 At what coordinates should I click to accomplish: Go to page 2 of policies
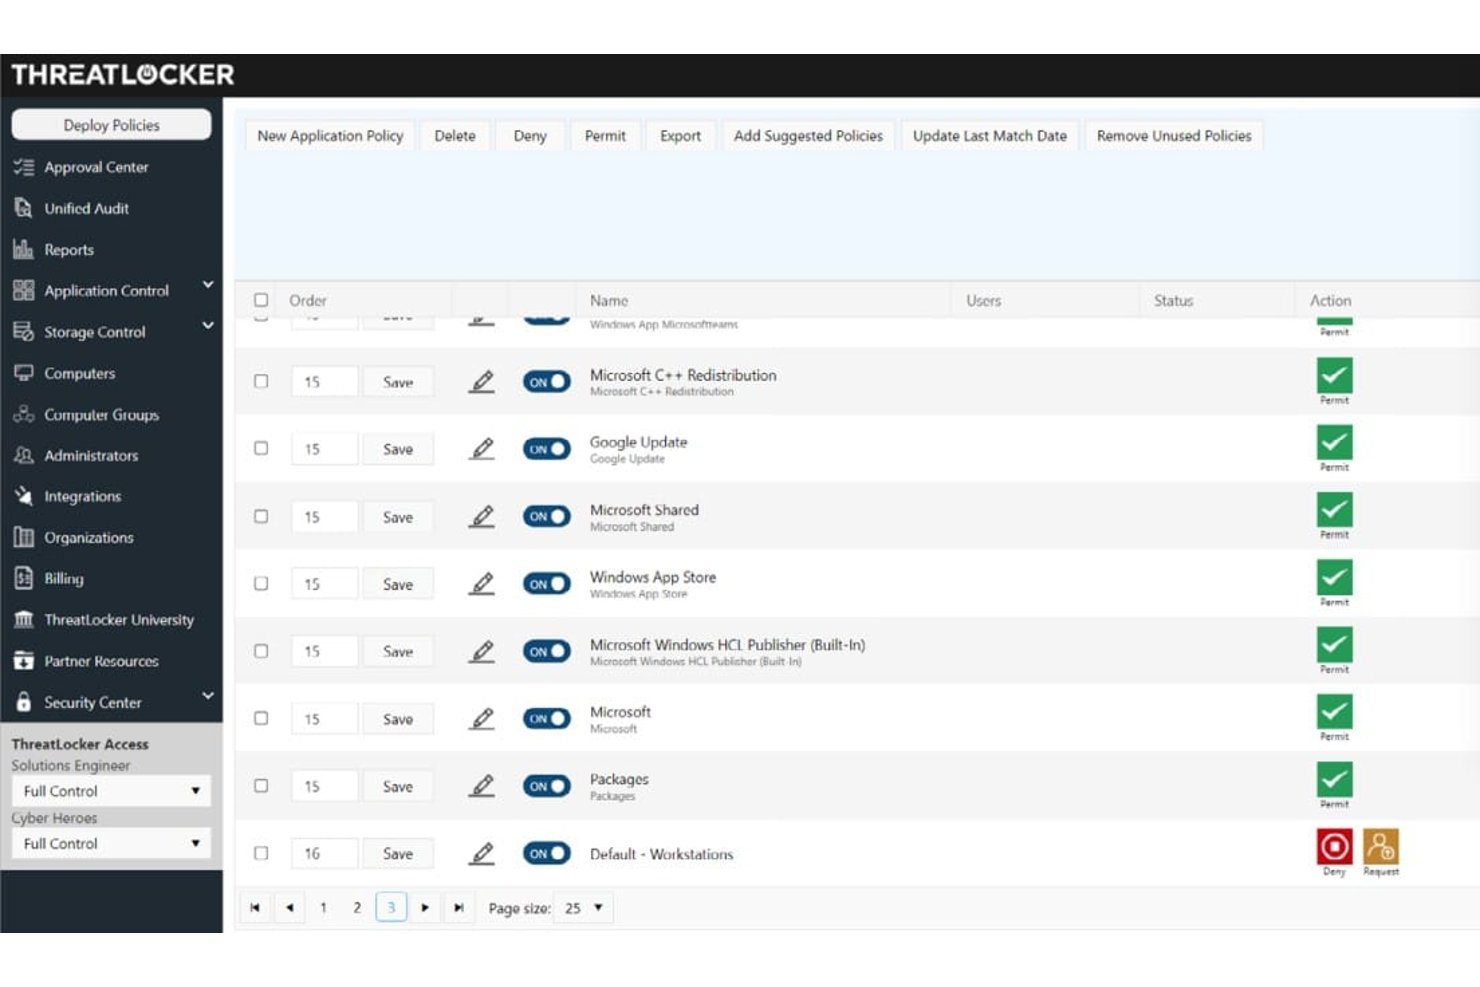357,908
